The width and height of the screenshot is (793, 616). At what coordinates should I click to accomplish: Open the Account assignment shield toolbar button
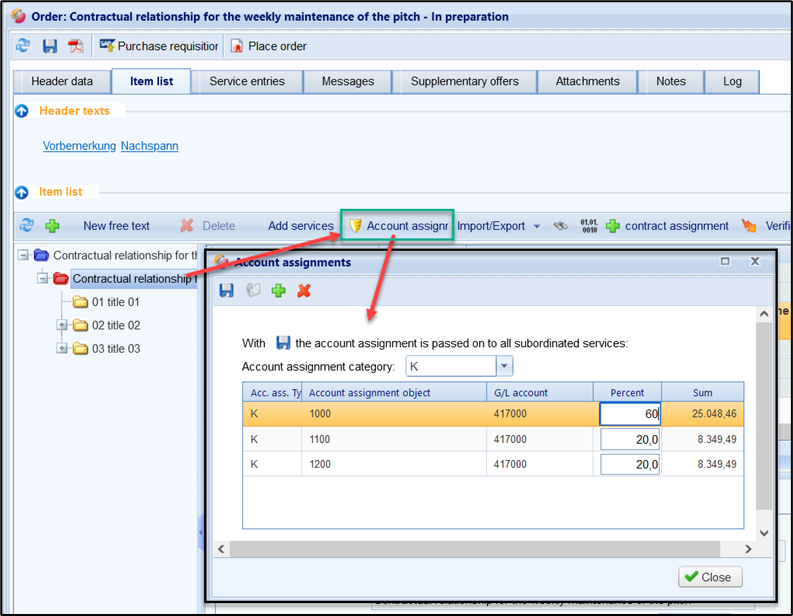coord(397,226)
